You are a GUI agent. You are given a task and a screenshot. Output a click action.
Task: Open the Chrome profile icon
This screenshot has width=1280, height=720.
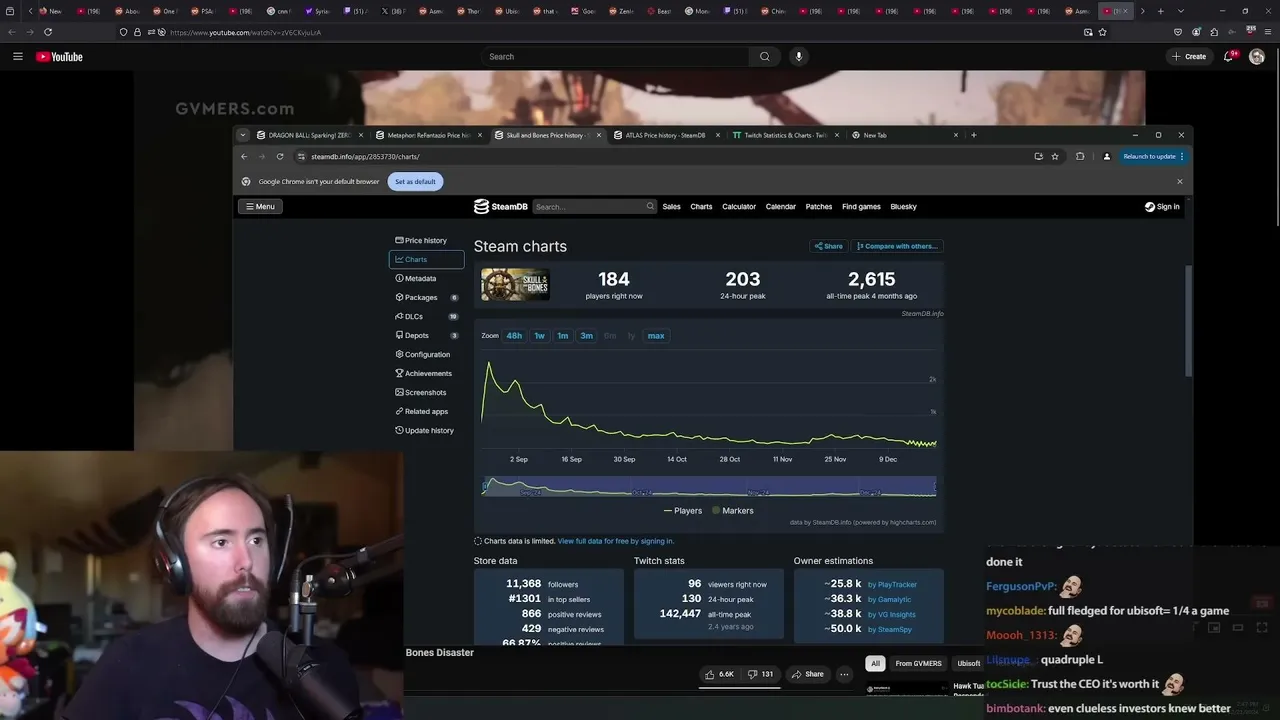click(x=1106, y=157)
